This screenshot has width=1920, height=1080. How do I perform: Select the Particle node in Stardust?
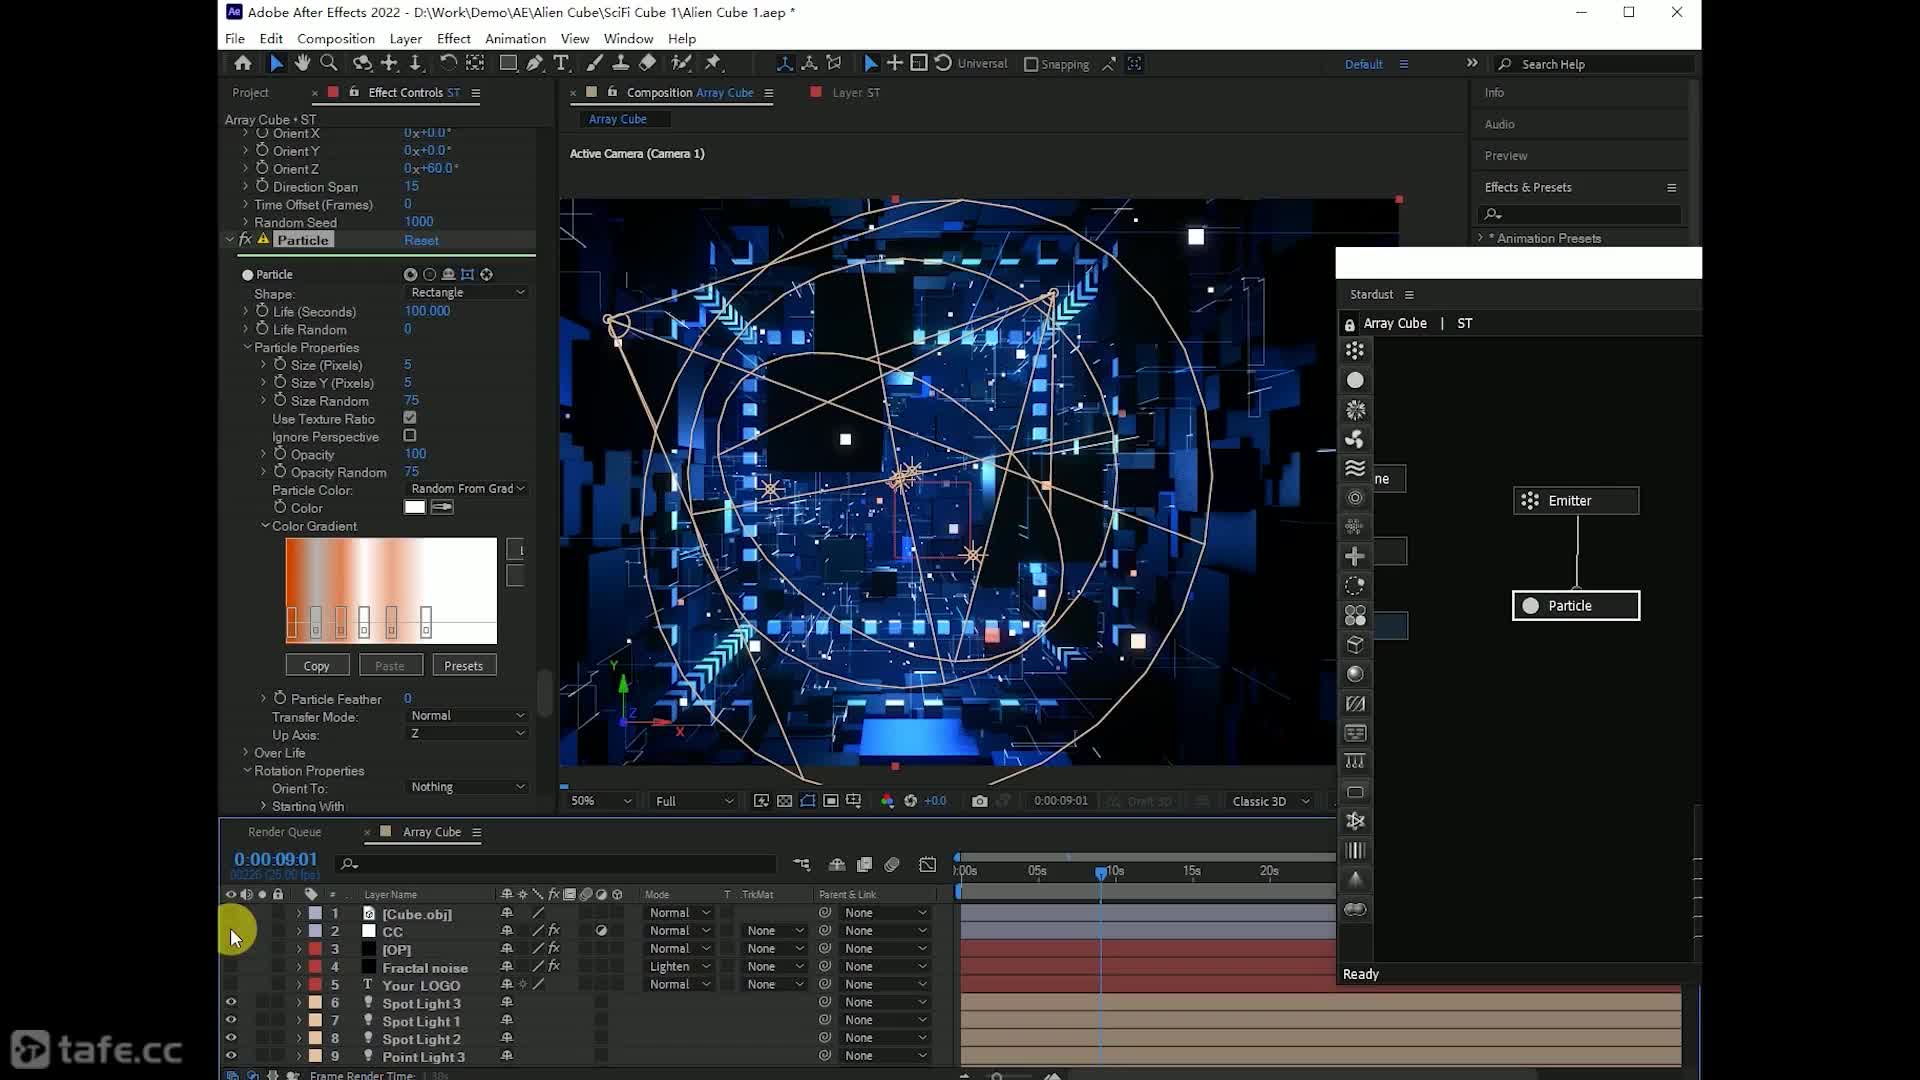(1576, 606)
